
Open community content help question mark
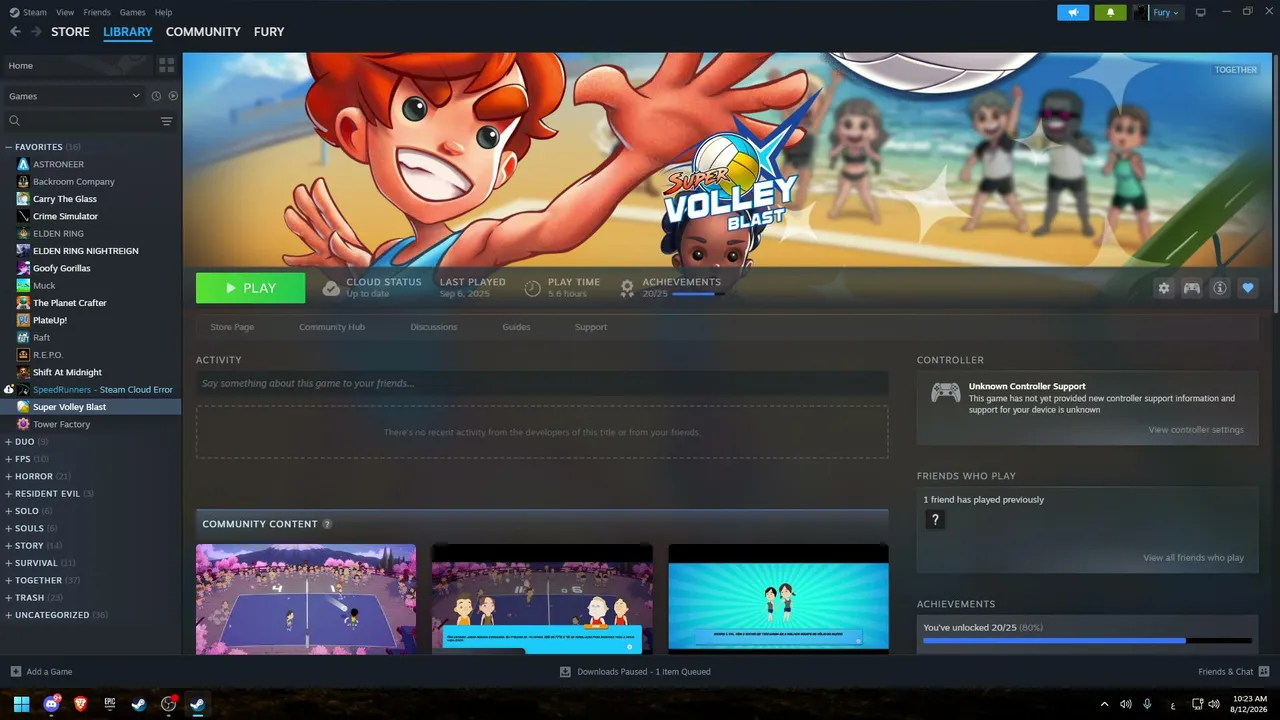327,524
